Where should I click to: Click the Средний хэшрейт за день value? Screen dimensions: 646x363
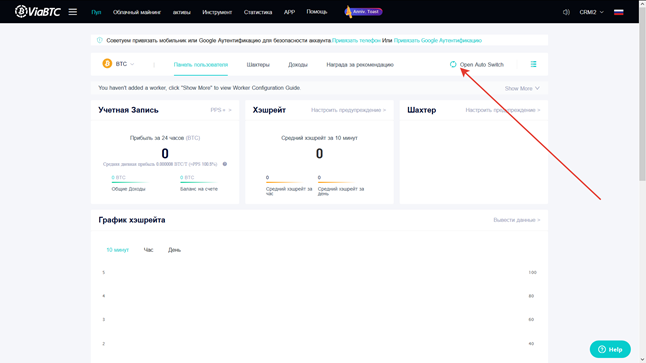tap(319, 178)
